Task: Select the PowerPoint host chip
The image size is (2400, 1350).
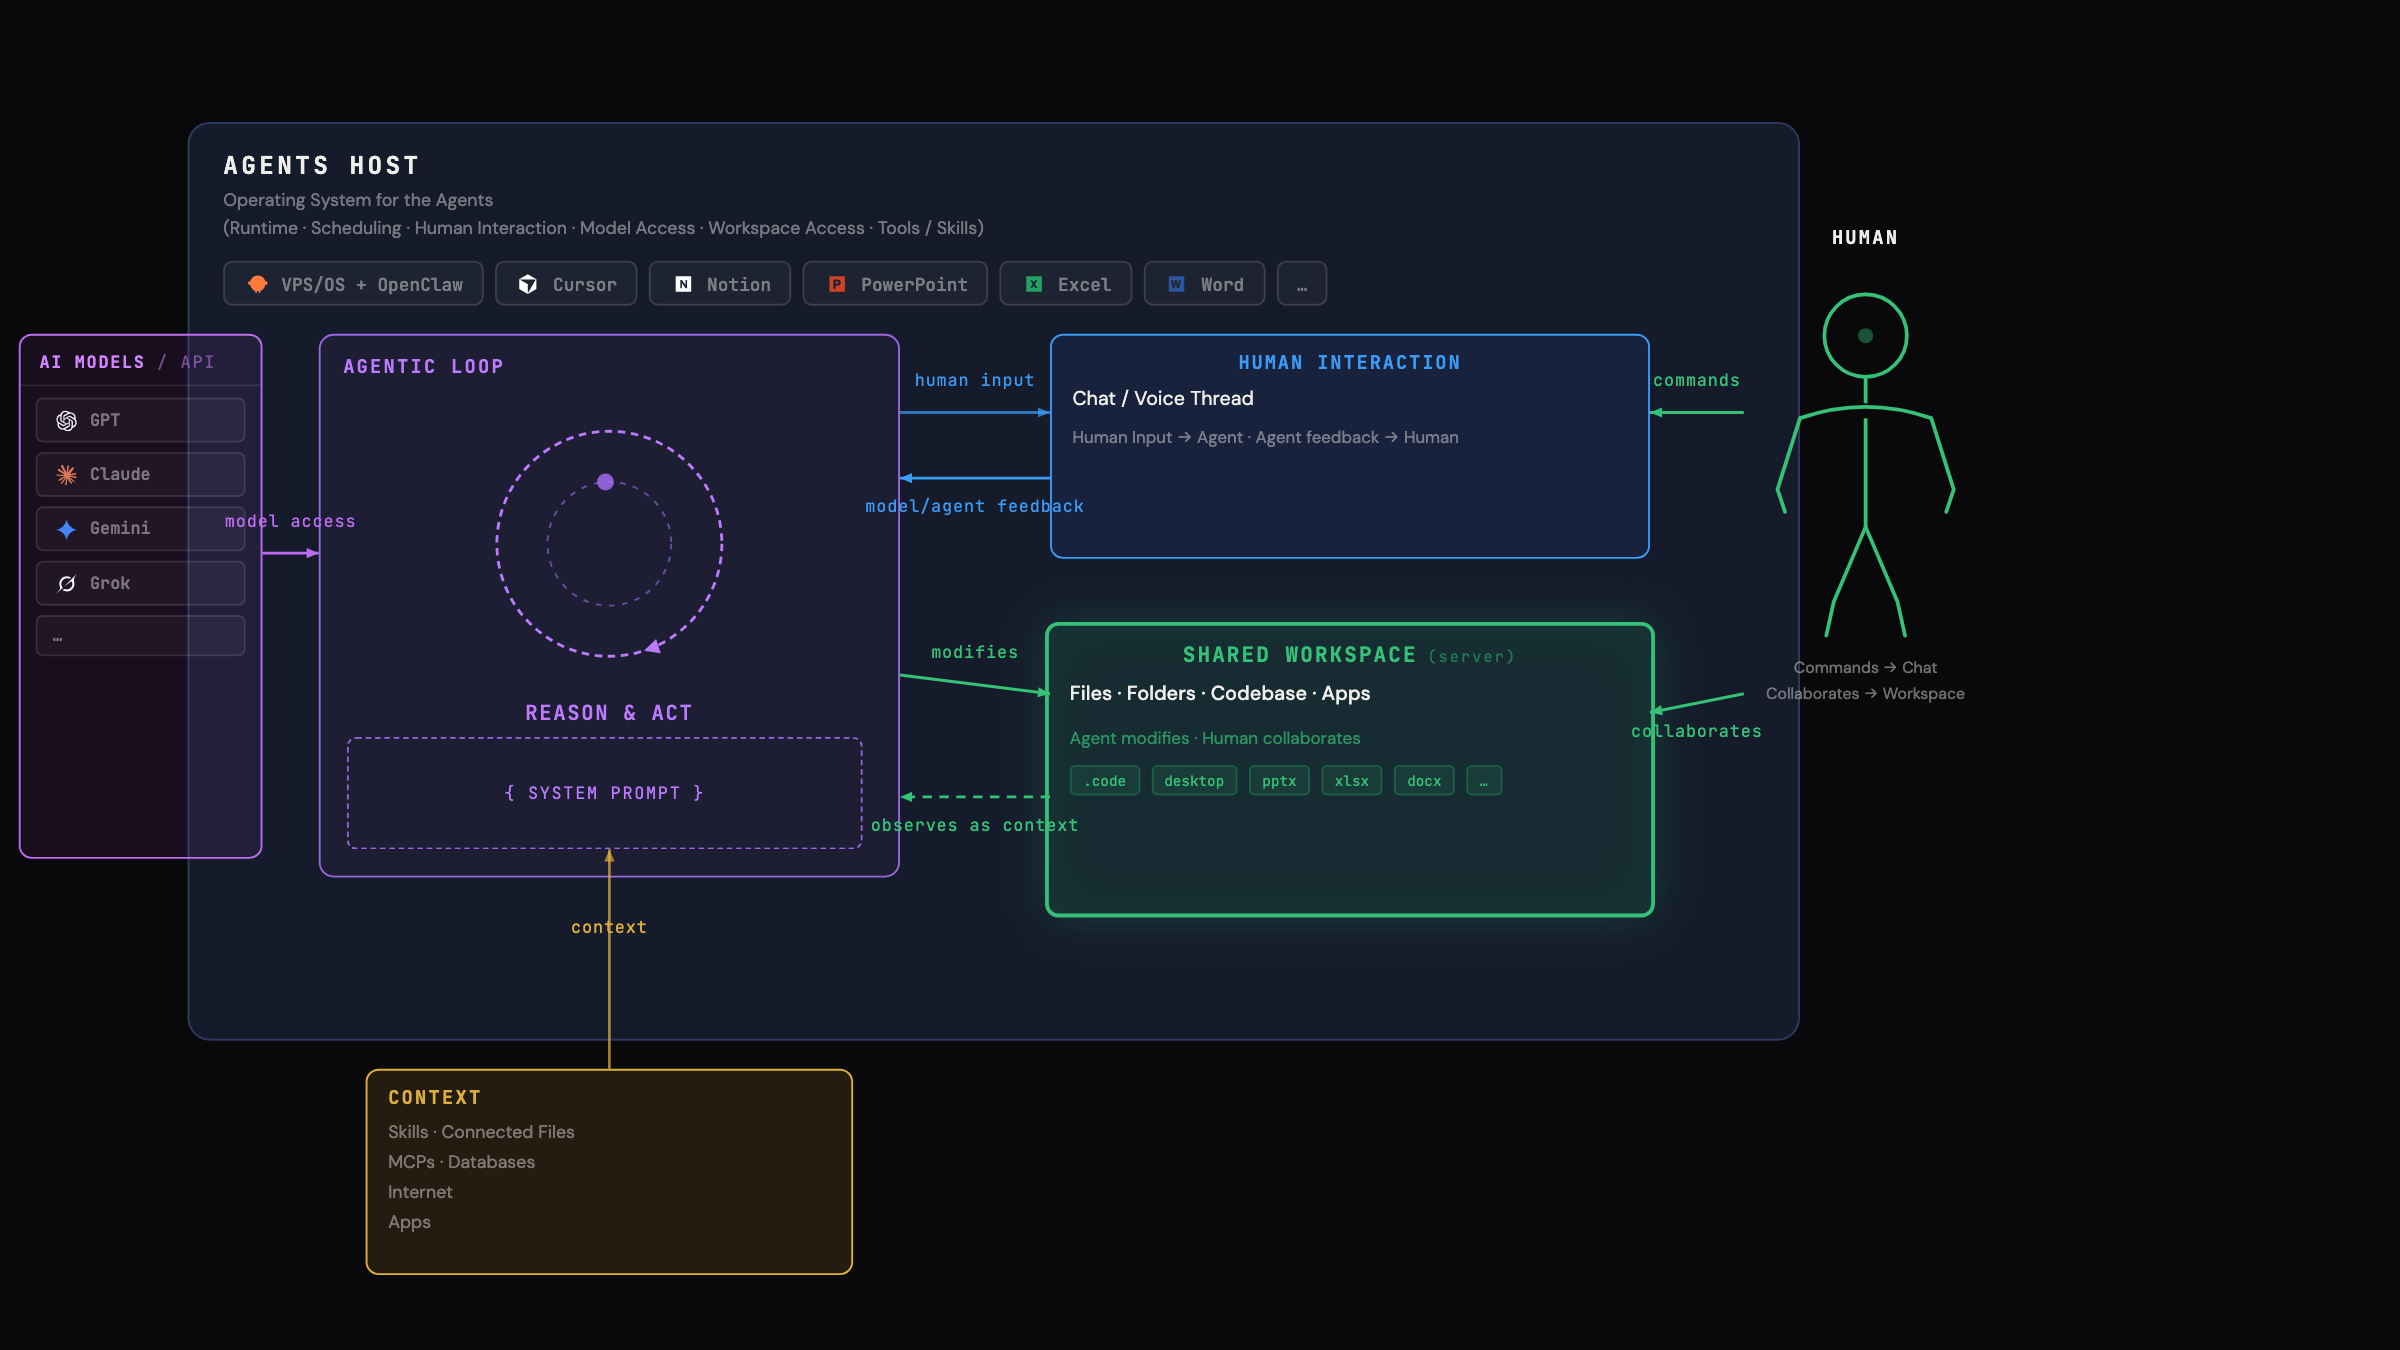Action: coord(895,284)
